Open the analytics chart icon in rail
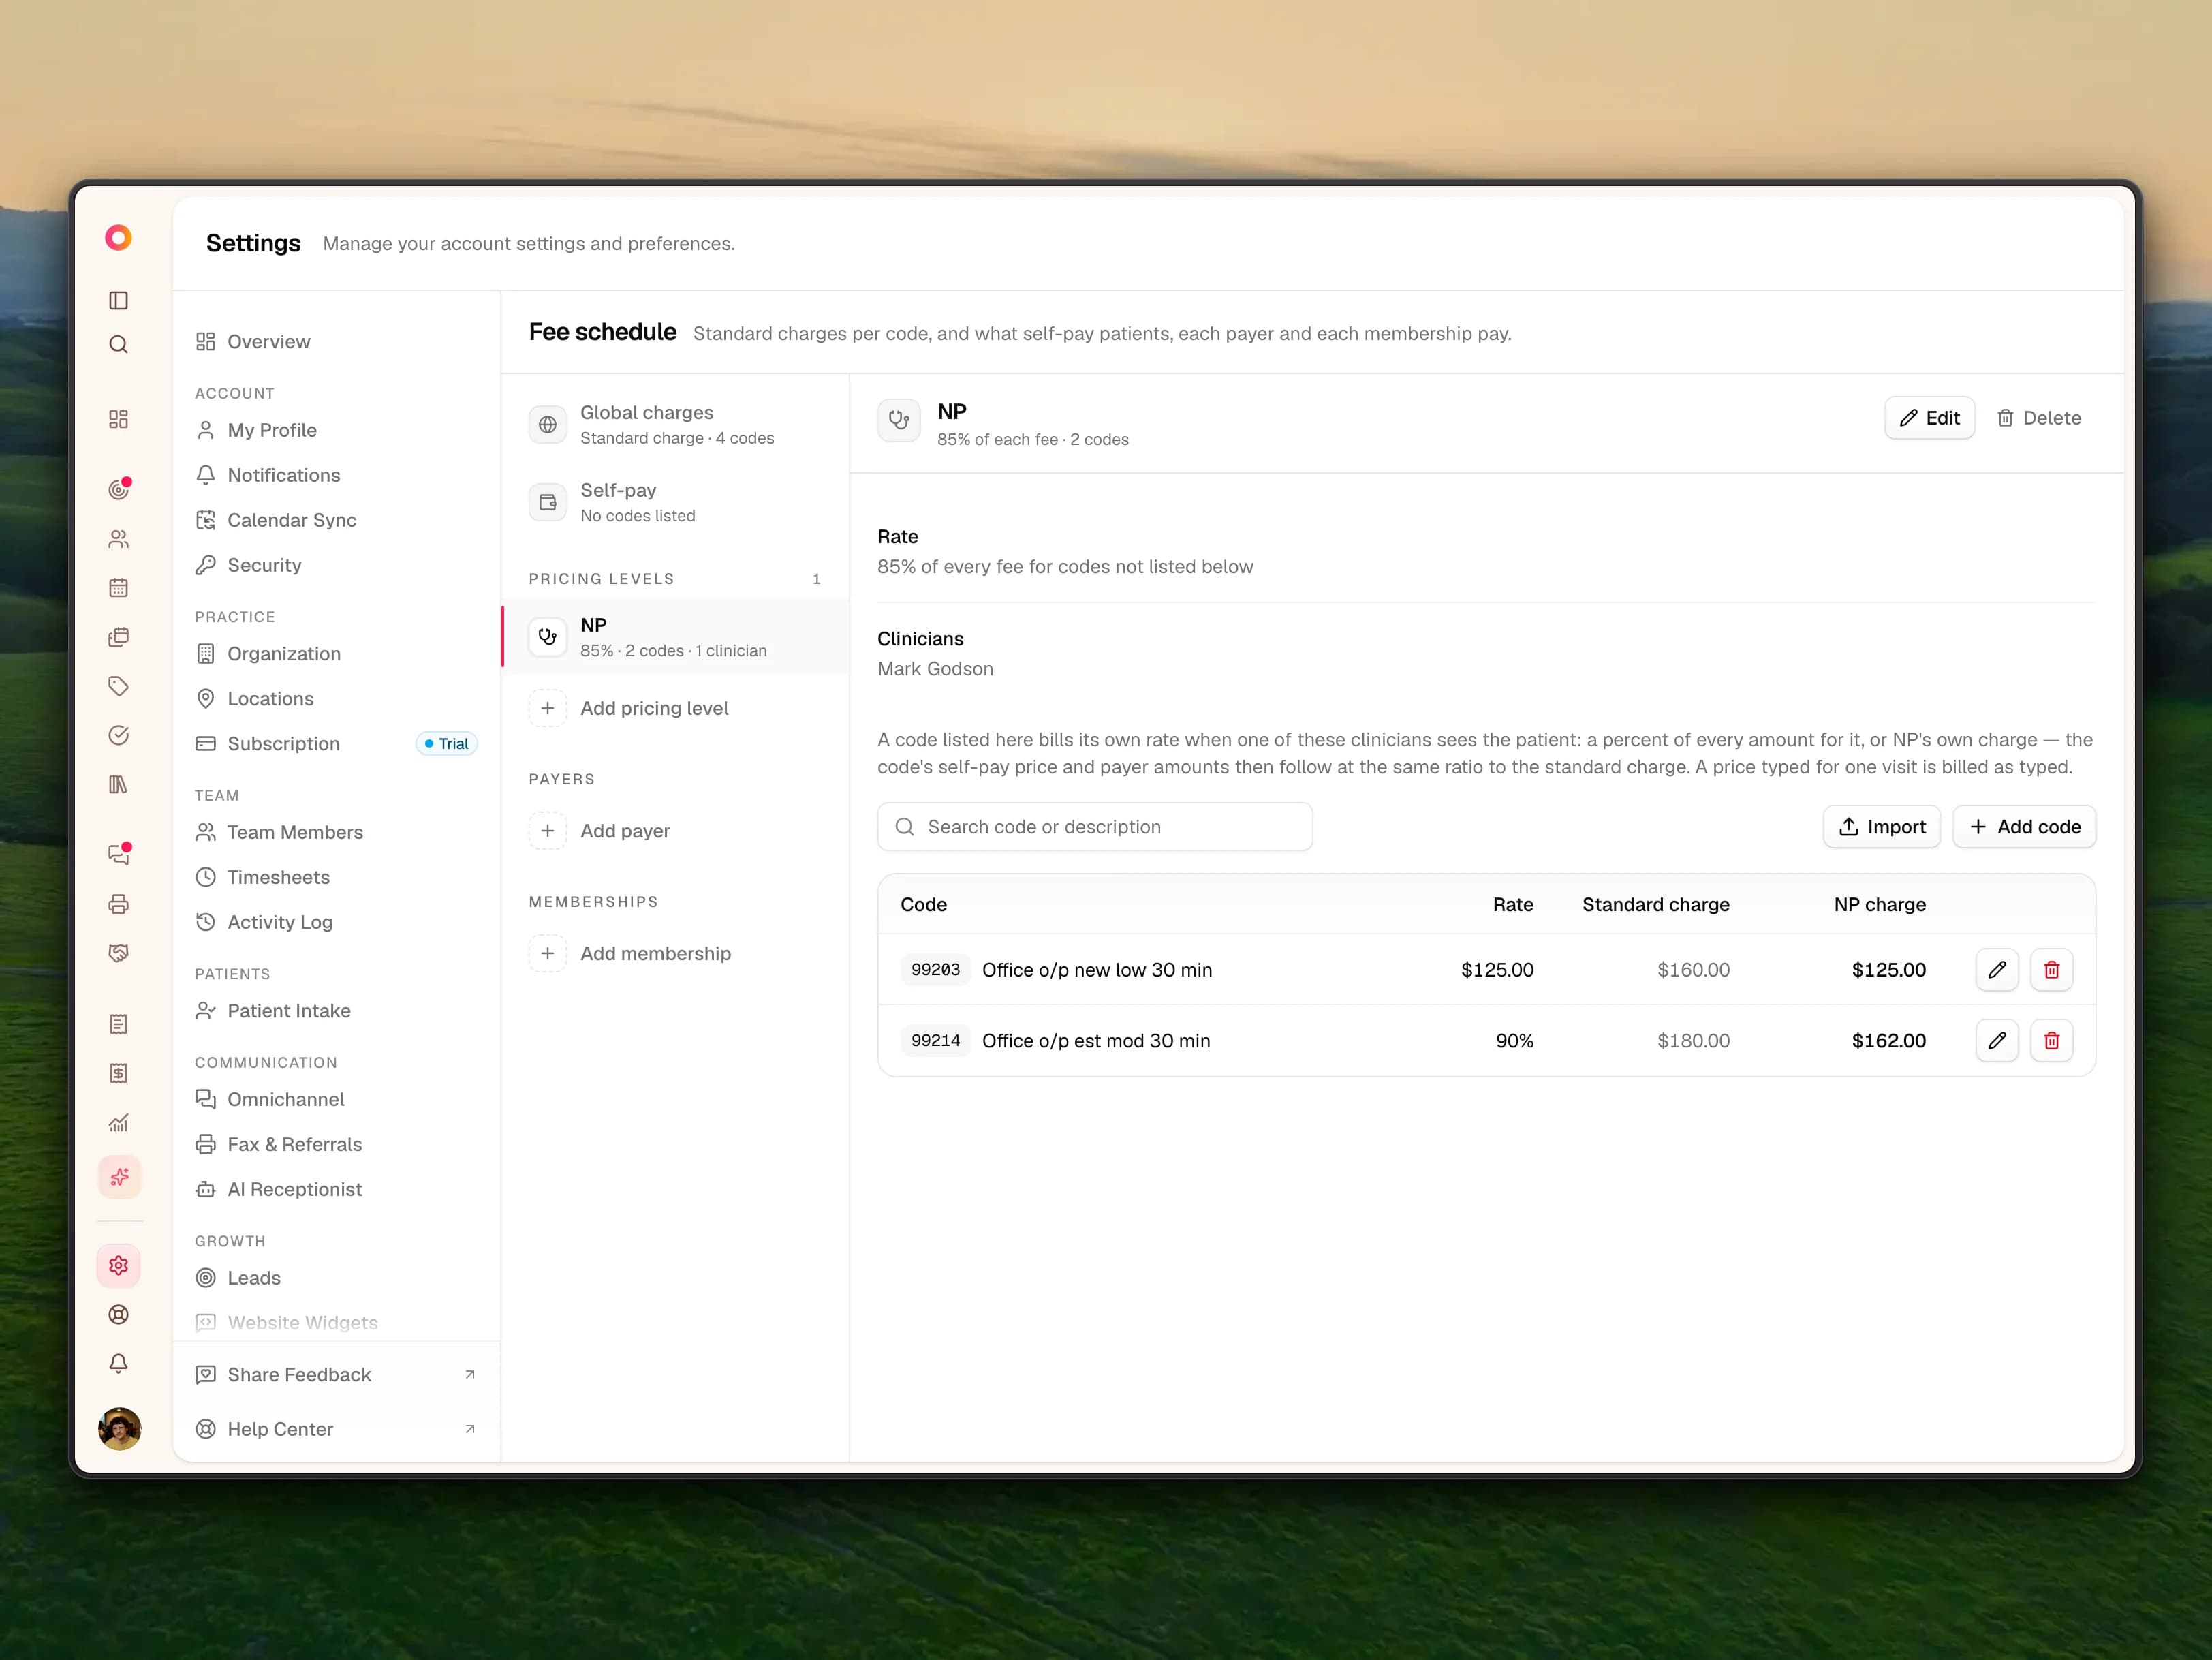Screen dimensions: 2212x1660 118,1122
